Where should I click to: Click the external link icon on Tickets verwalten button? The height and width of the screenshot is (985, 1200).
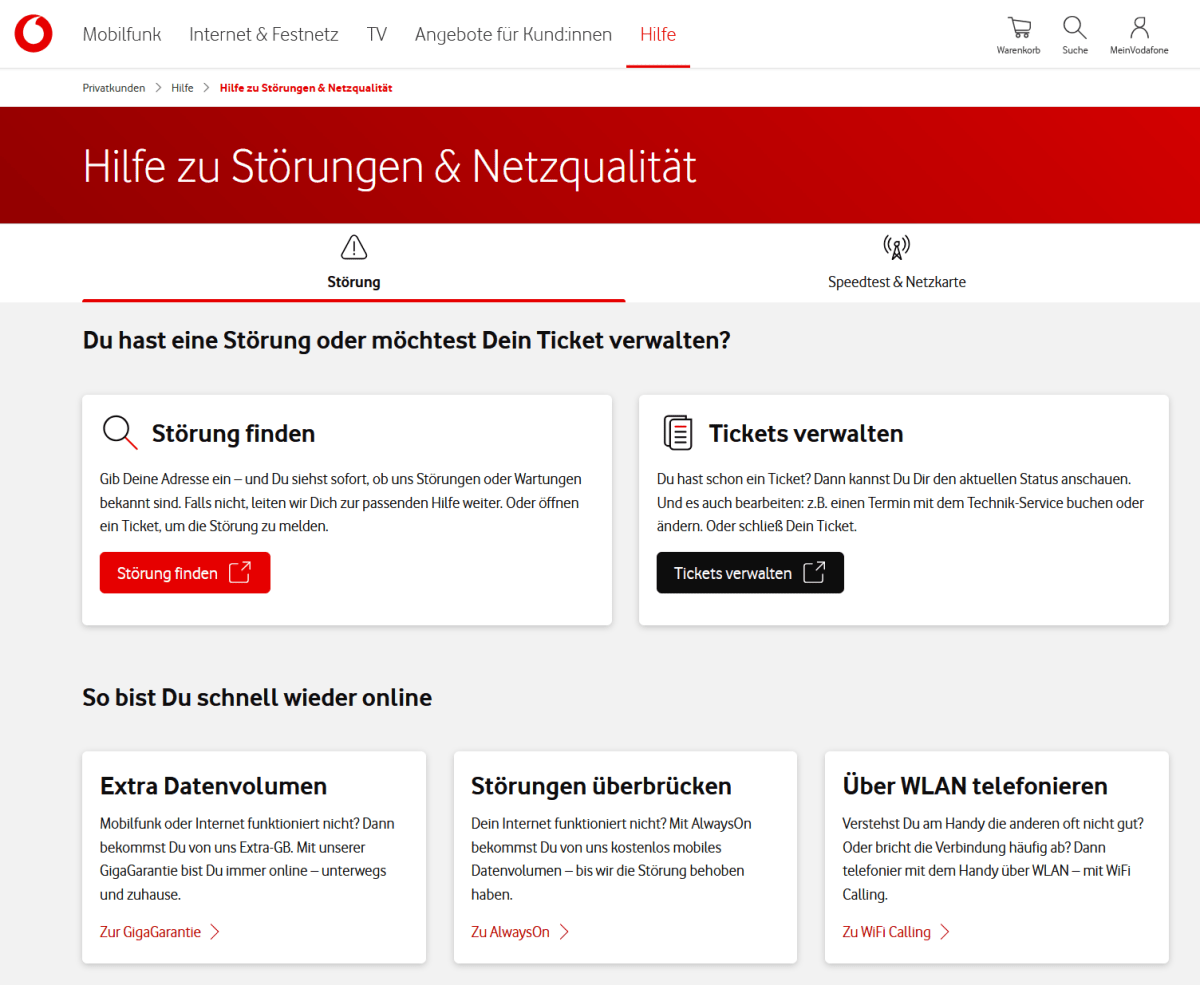pos(816,572)
